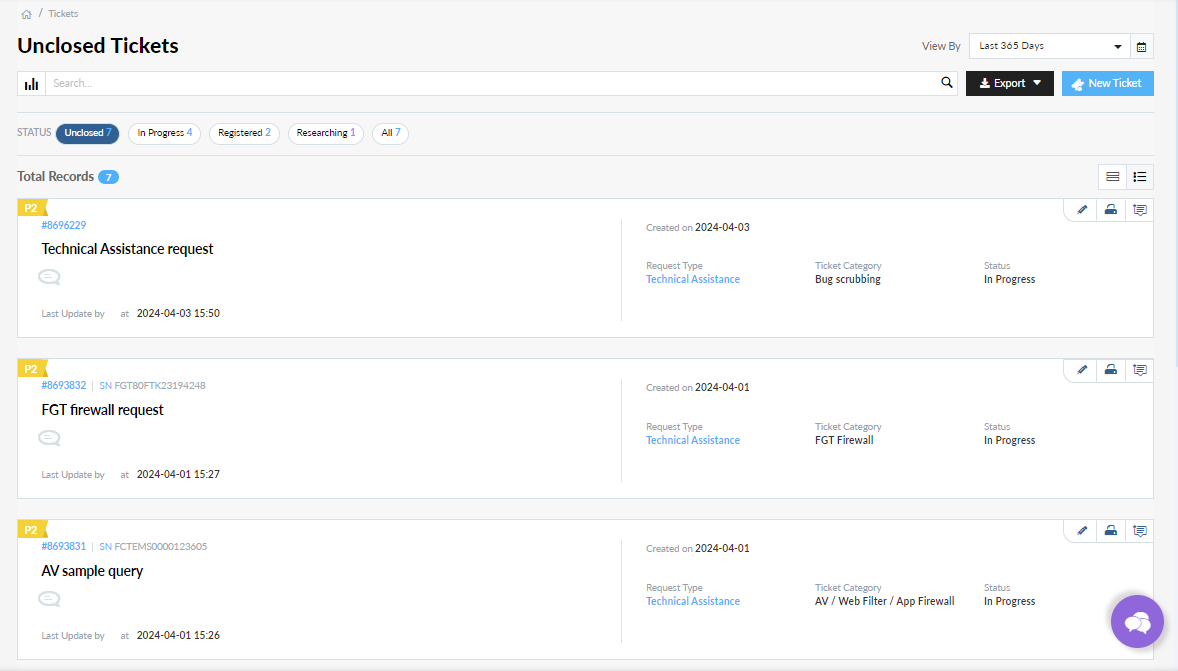Click the print icon on ticket #8696229
Image resolution: width=1178 pixels, height=671 pixels.
(x=1110, y=210)
